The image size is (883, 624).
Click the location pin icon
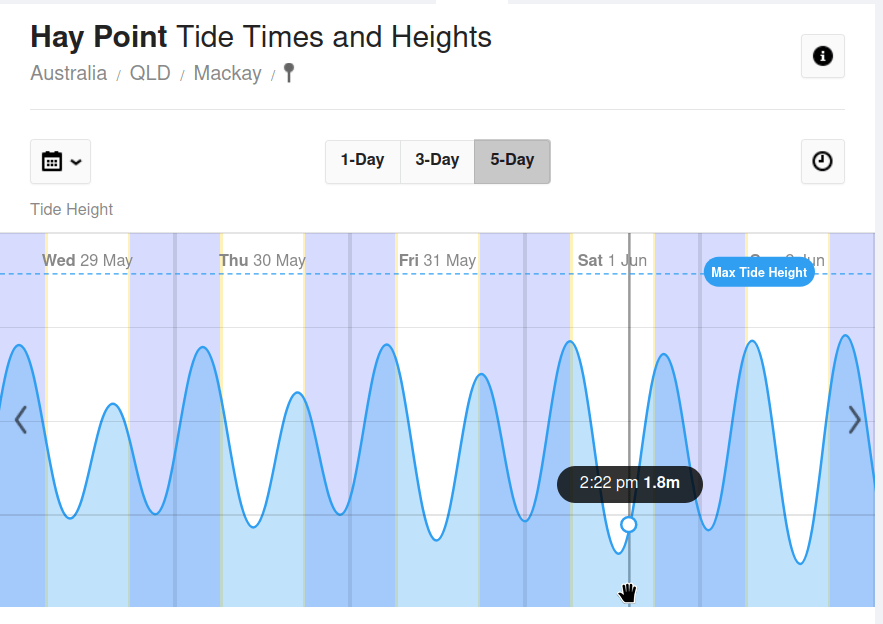tap(289, 73)
